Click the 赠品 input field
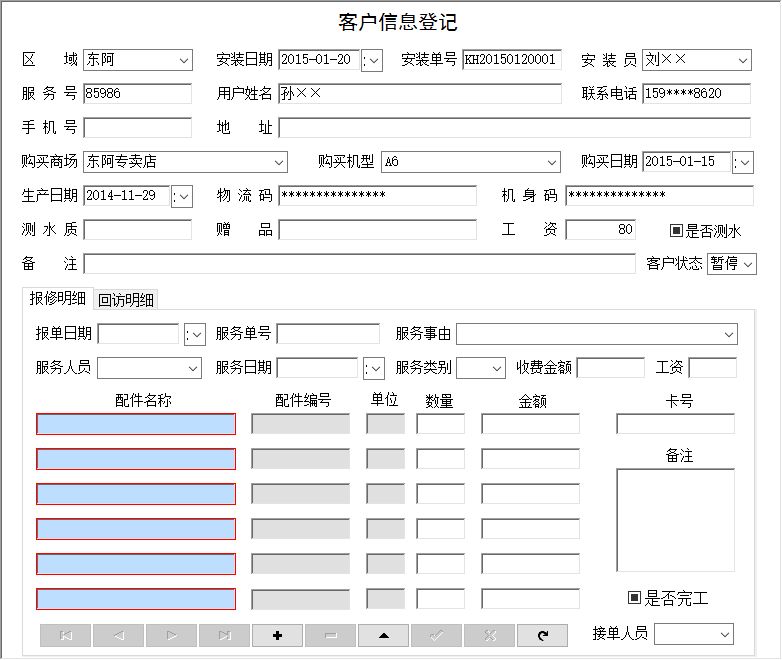Viewport: 782px width, 660px height. click(x=378, y=229)
